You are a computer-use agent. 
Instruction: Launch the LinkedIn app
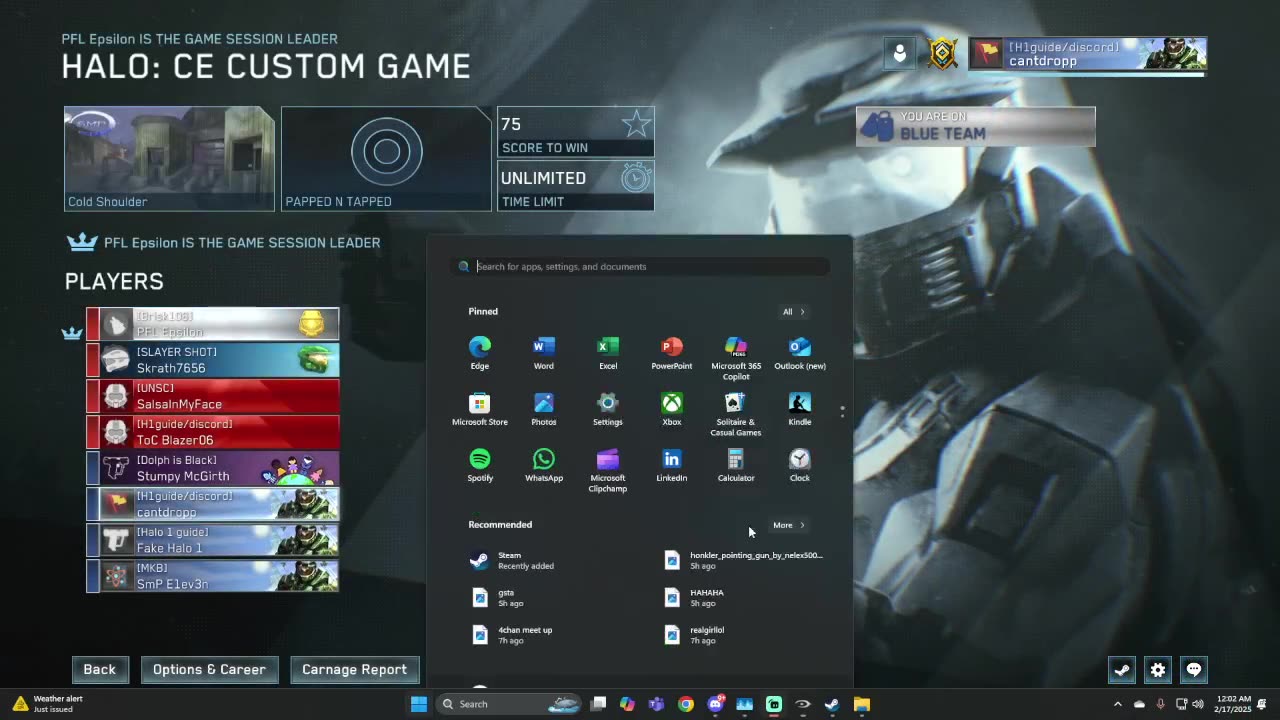[671, 465]
